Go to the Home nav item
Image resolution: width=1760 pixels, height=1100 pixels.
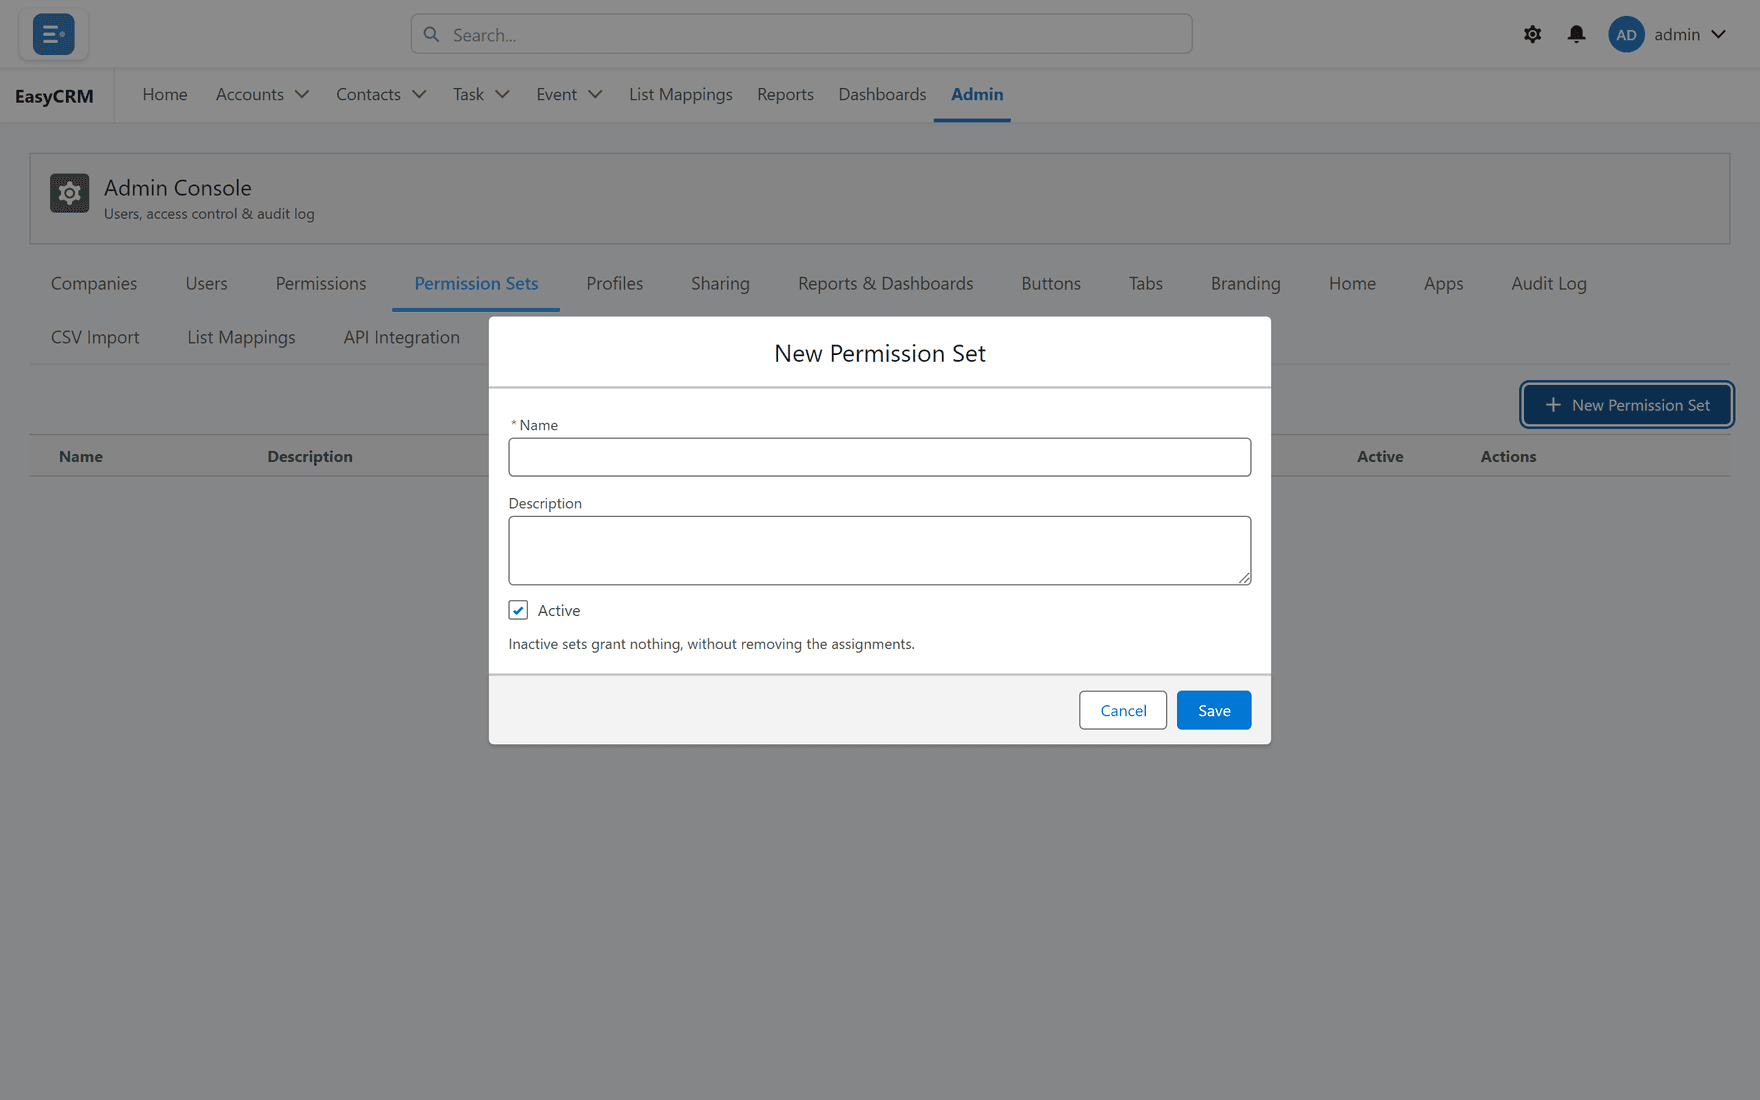click(165, 94)
